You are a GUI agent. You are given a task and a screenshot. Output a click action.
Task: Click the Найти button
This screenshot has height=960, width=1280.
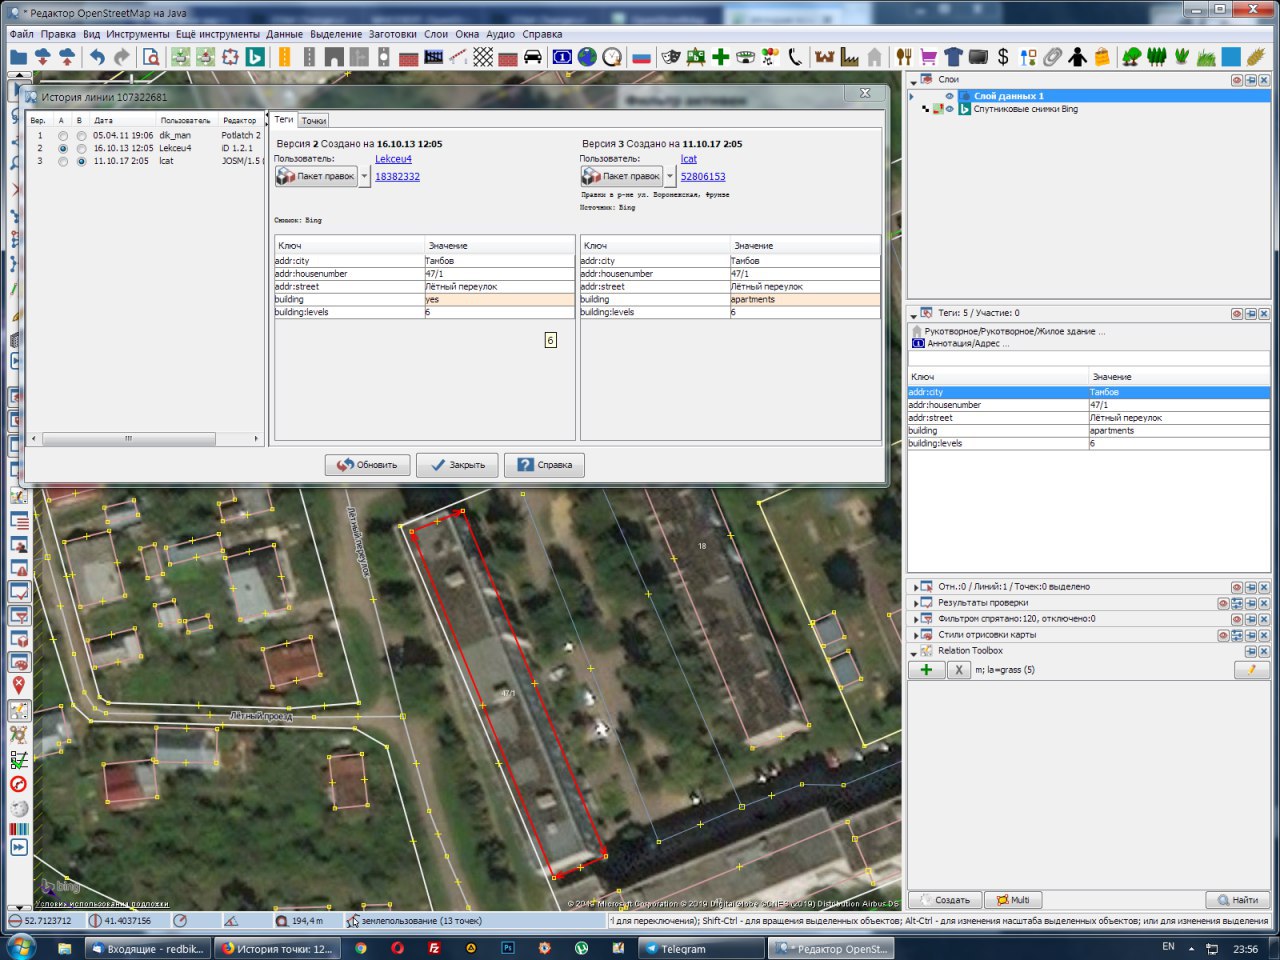pos(1237,900)
